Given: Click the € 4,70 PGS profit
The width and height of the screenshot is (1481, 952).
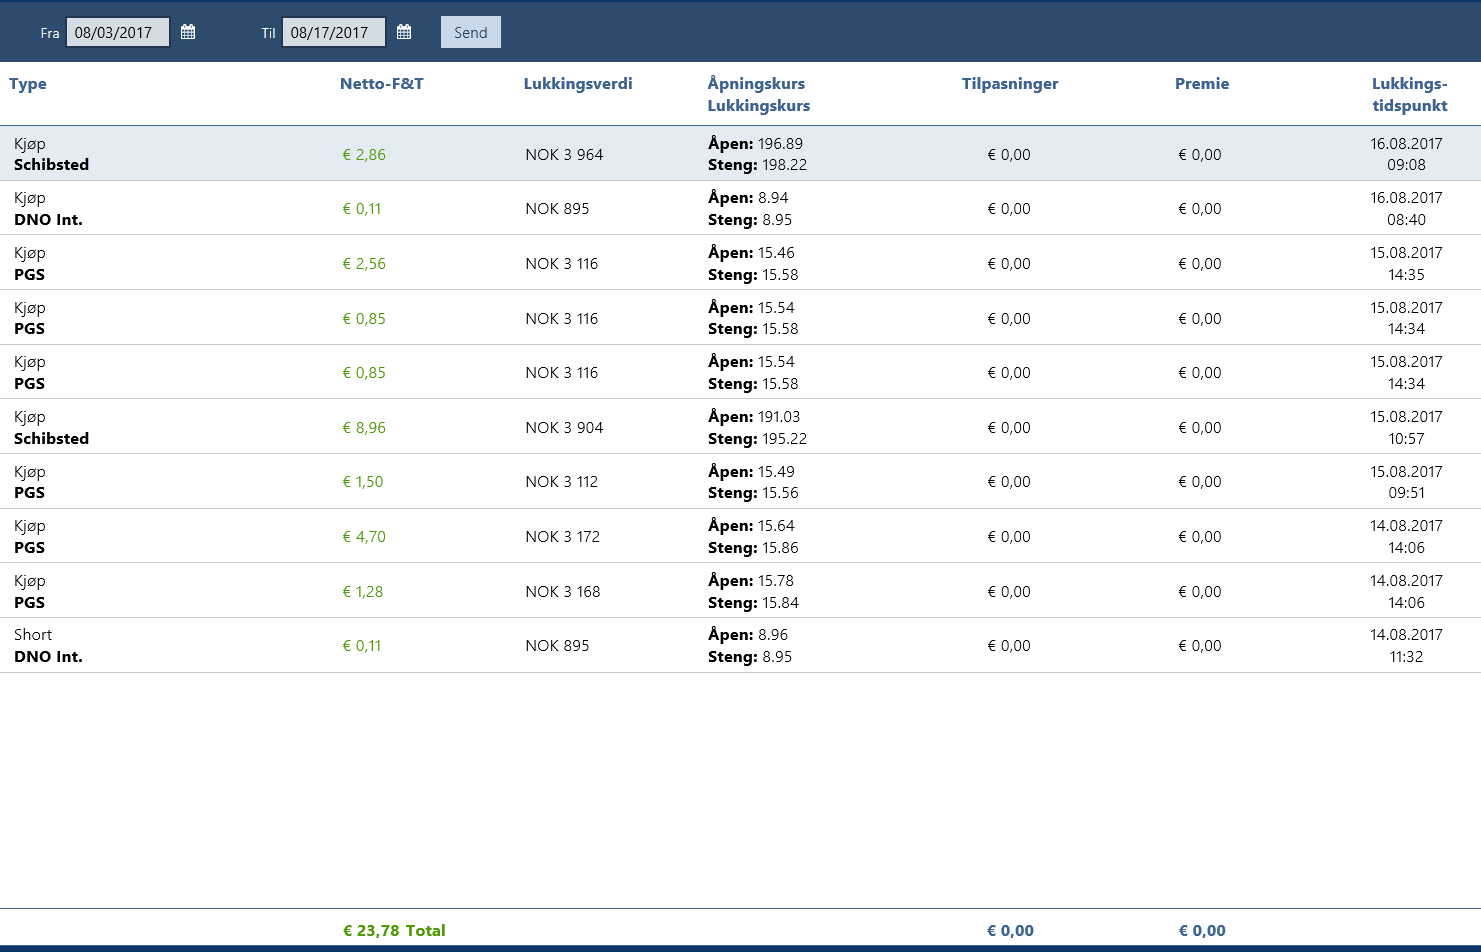Looking at the screenshot, I should [364, 537].
